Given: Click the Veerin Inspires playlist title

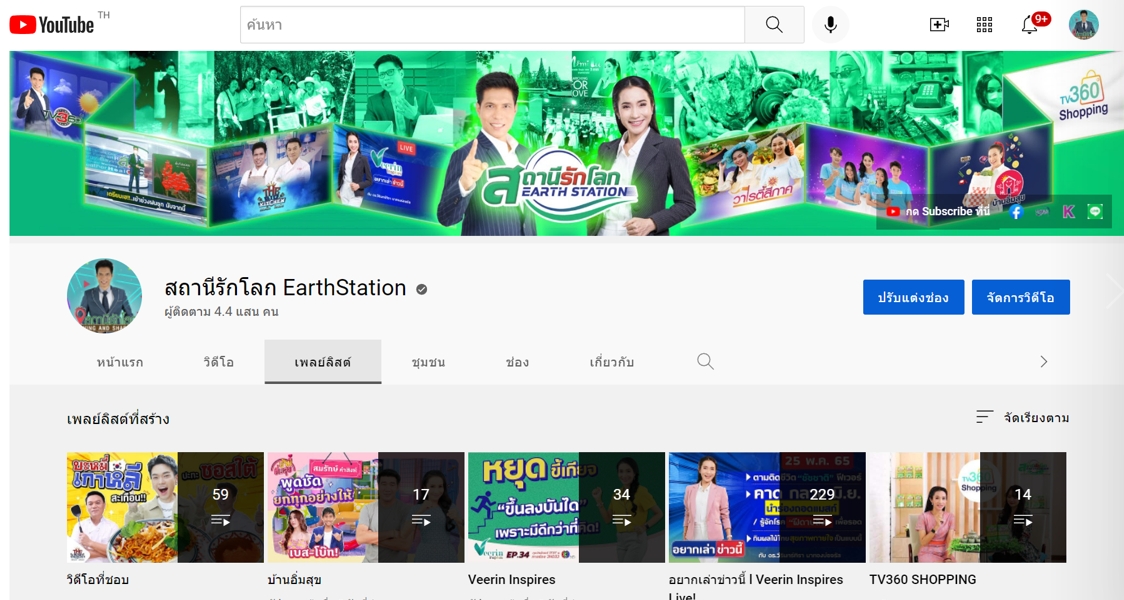Looking at the screenshot, I should tap(512, 579).
